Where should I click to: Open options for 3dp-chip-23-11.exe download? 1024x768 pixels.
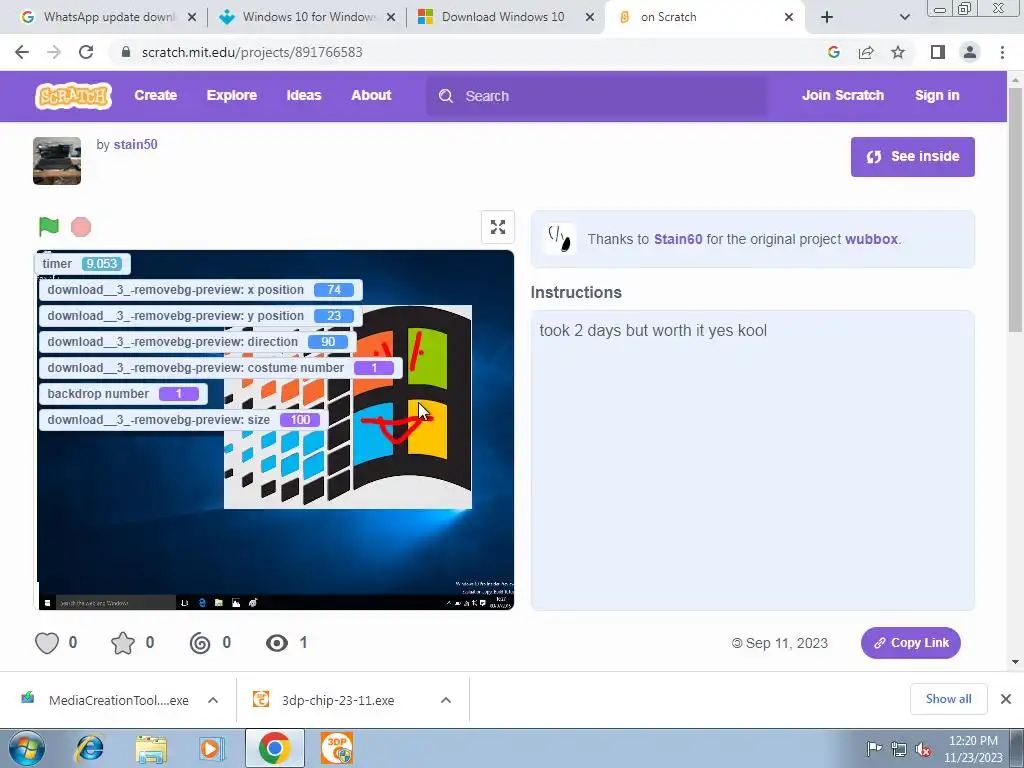[446, 700]
